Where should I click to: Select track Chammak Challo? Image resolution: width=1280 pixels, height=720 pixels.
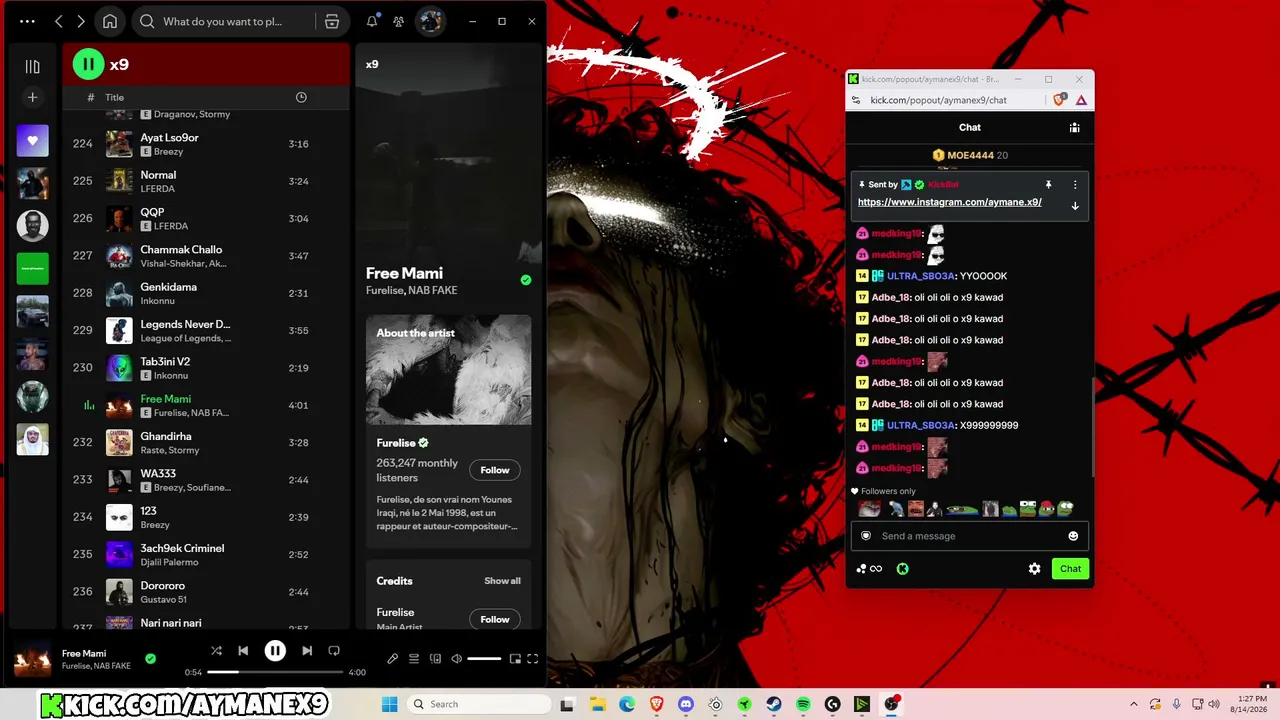coord(206,256)
